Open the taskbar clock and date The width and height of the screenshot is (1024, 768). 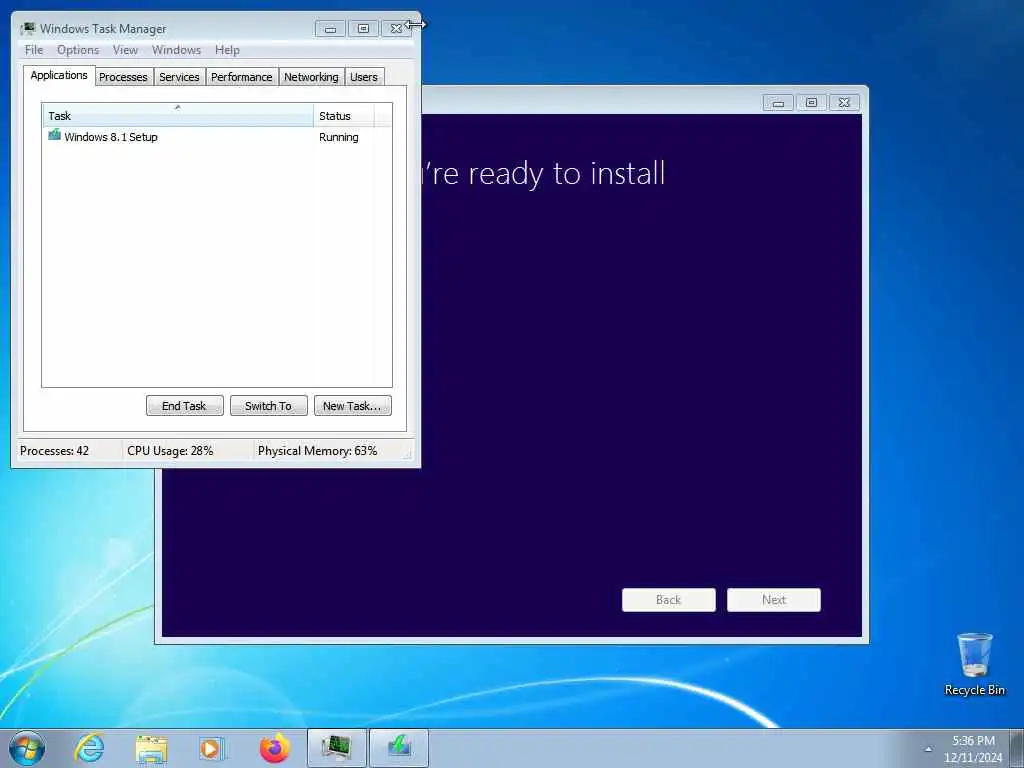click(x=973, y=749)
